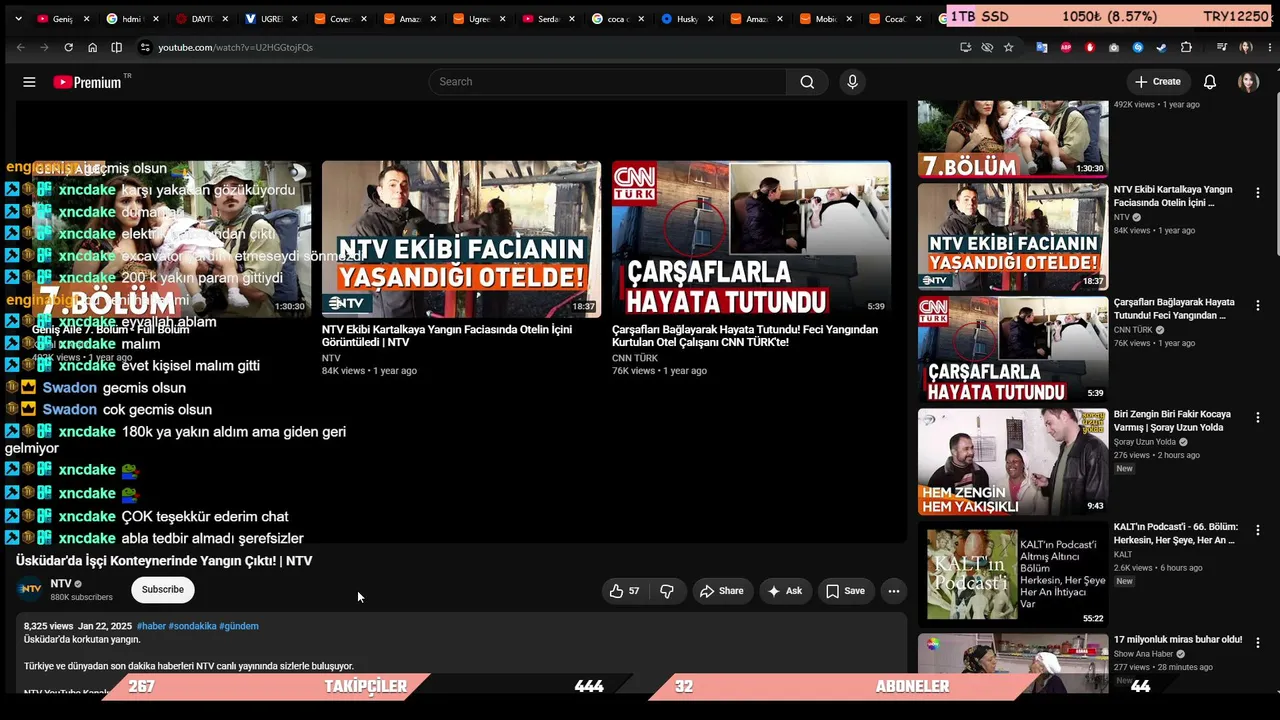1280x720 pixels.
Task: Open the browser profile avatar
Action: point(1245,47)
